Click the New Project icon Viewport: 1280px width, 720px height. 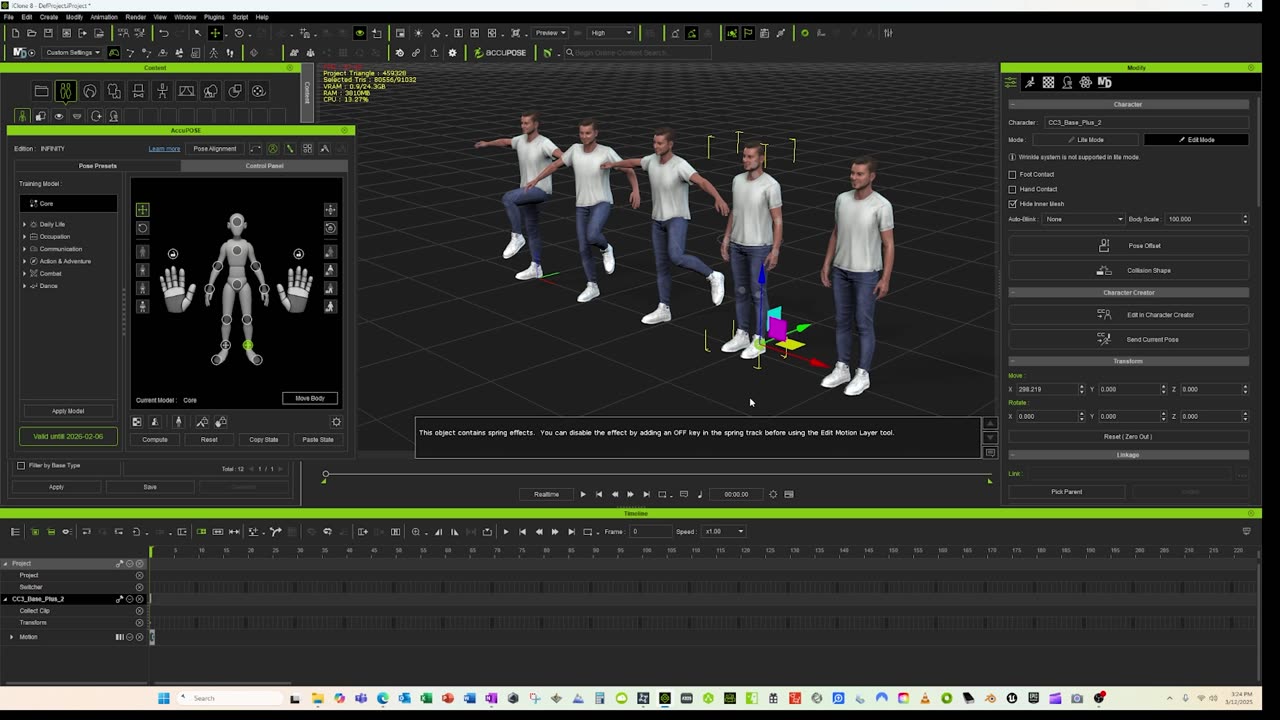pyautogui.click(x=15, y=33)
